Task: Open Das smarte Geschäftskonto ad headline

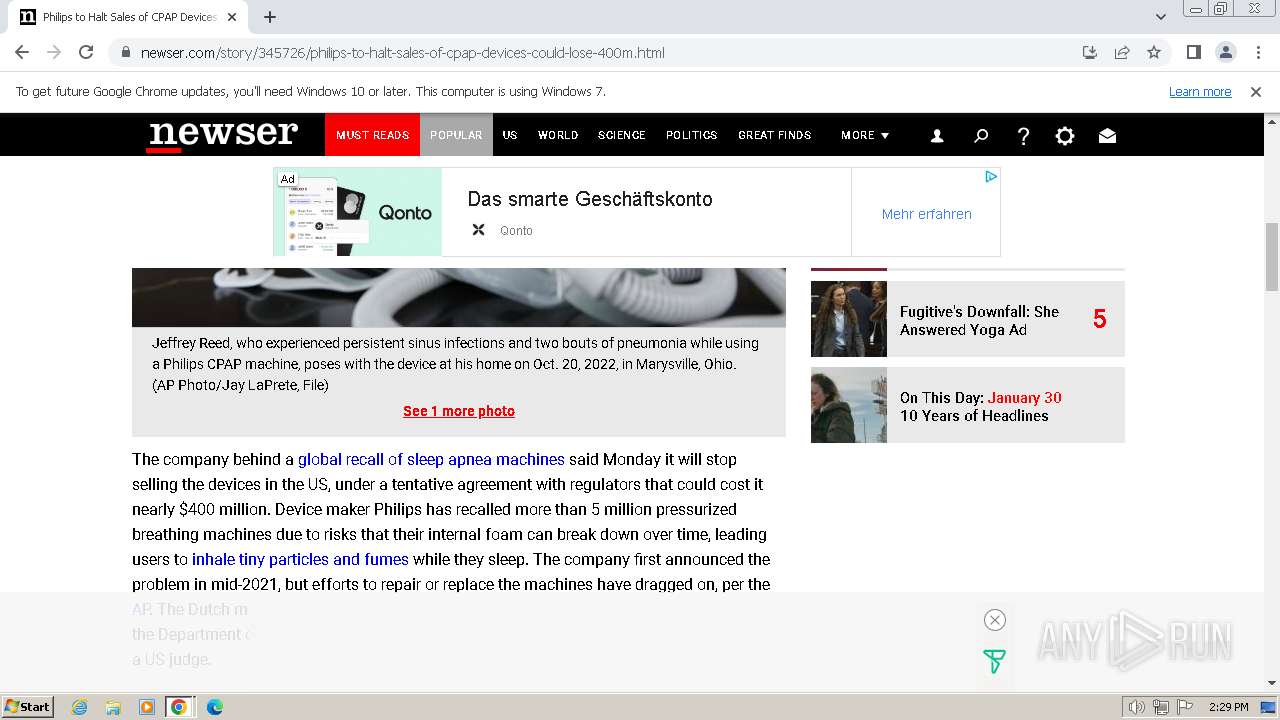Action: coord(590,199)
